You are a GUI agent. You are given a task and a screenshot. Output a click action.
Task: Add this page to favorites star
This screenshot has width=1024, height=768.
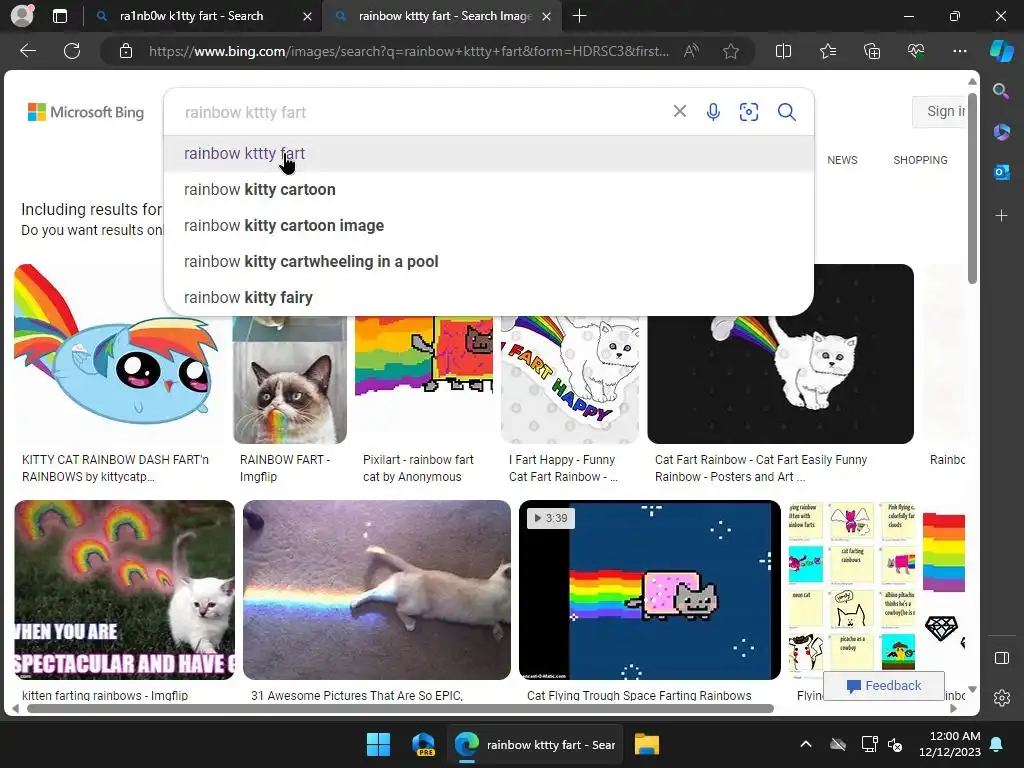click(x=731, y=51)
